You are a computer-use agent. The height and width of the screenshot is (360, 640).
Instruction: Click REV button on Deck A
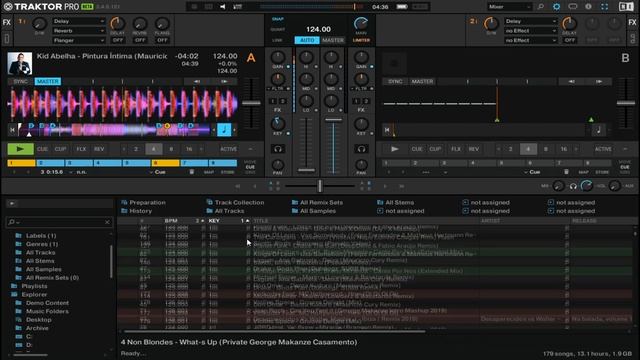pos(99,149)
